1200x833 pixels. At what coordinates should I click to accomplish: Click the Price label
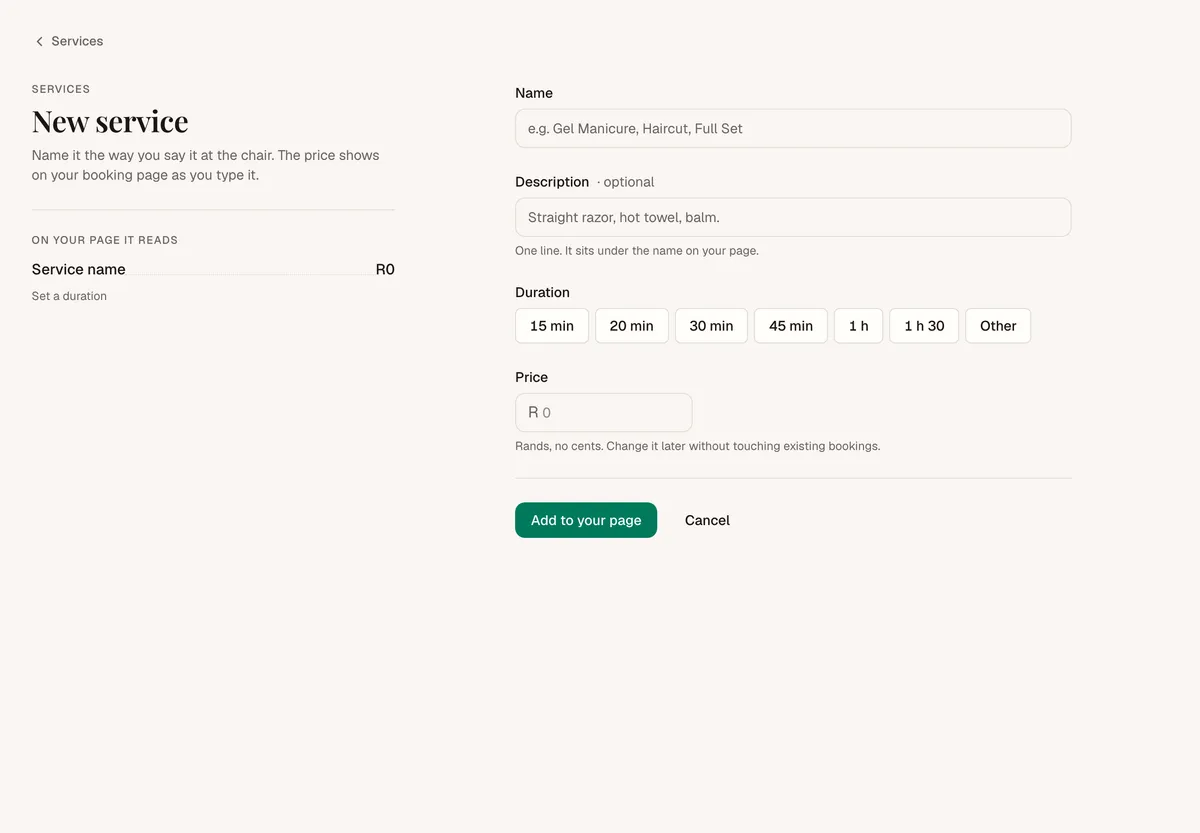[x=532, y=377]
